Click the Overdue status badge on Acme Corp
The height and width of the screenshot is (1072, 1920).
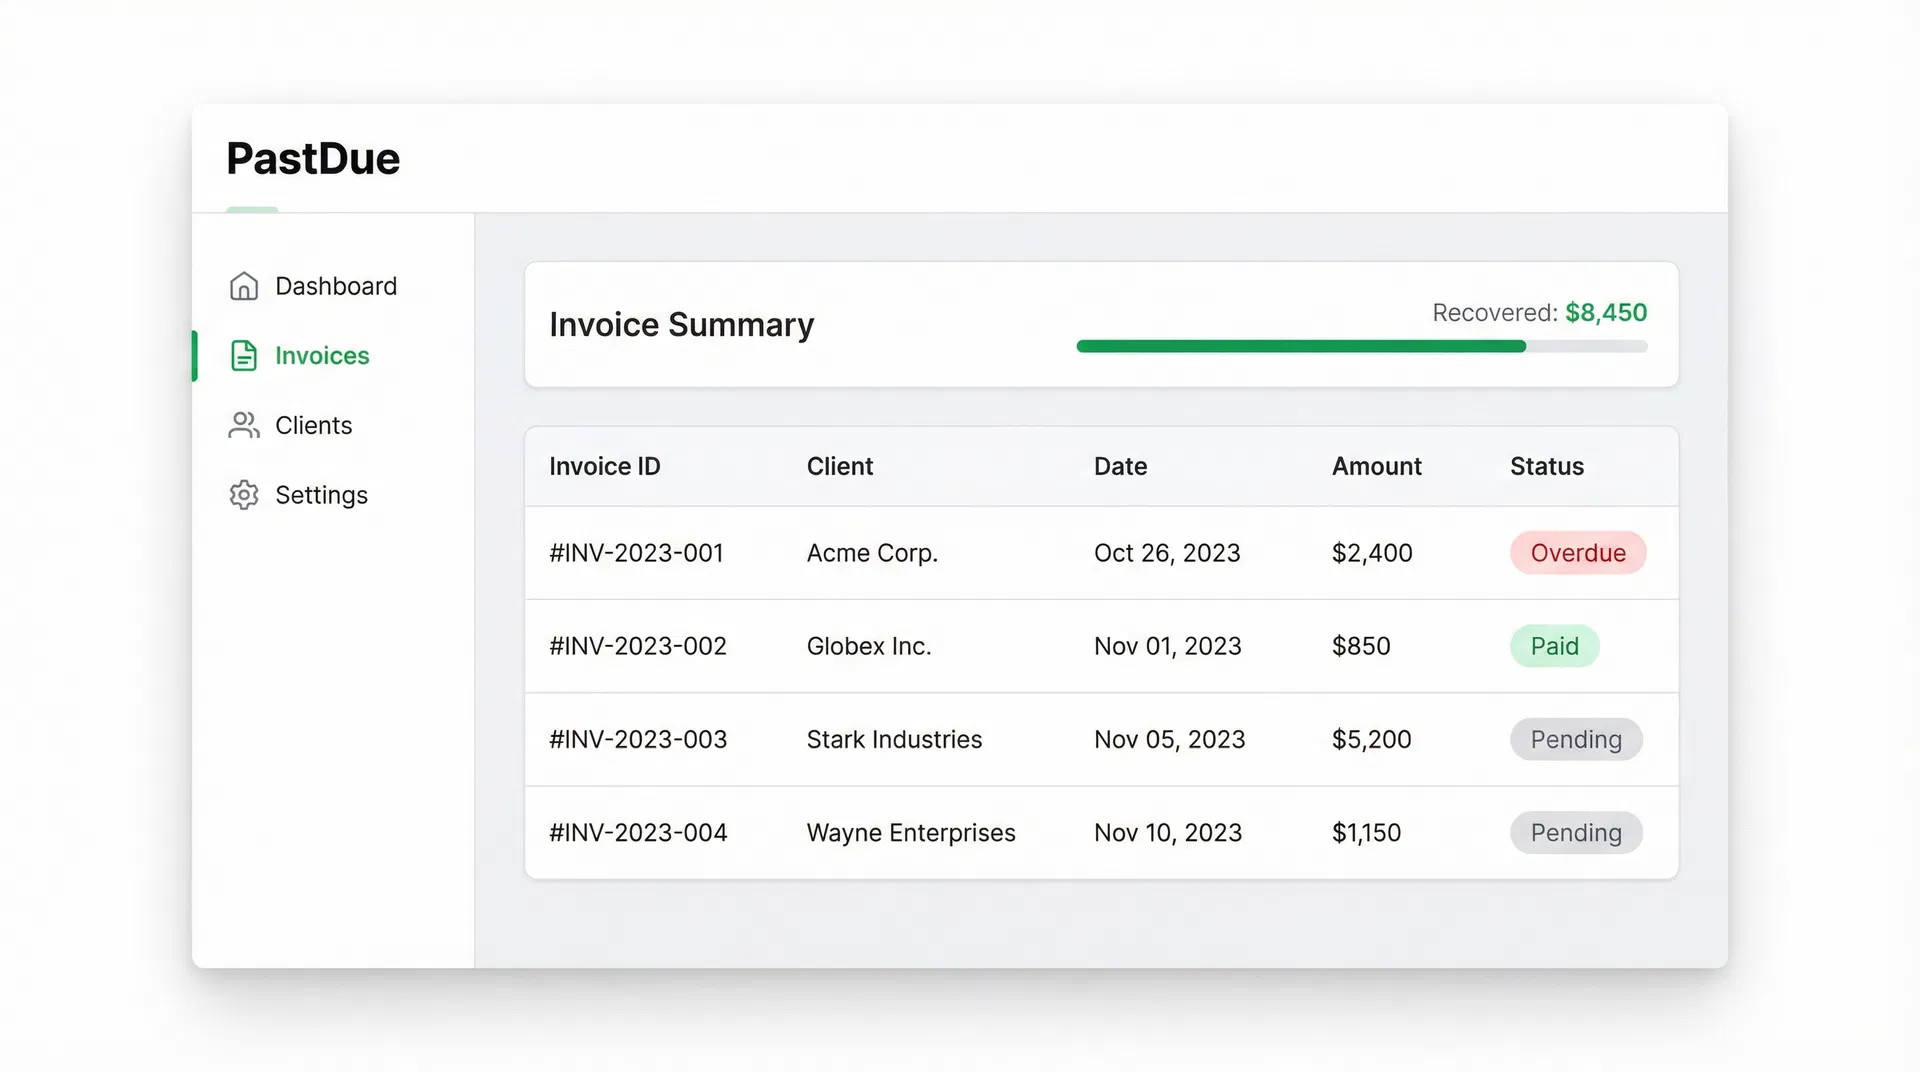click(x=1577, y=552)
